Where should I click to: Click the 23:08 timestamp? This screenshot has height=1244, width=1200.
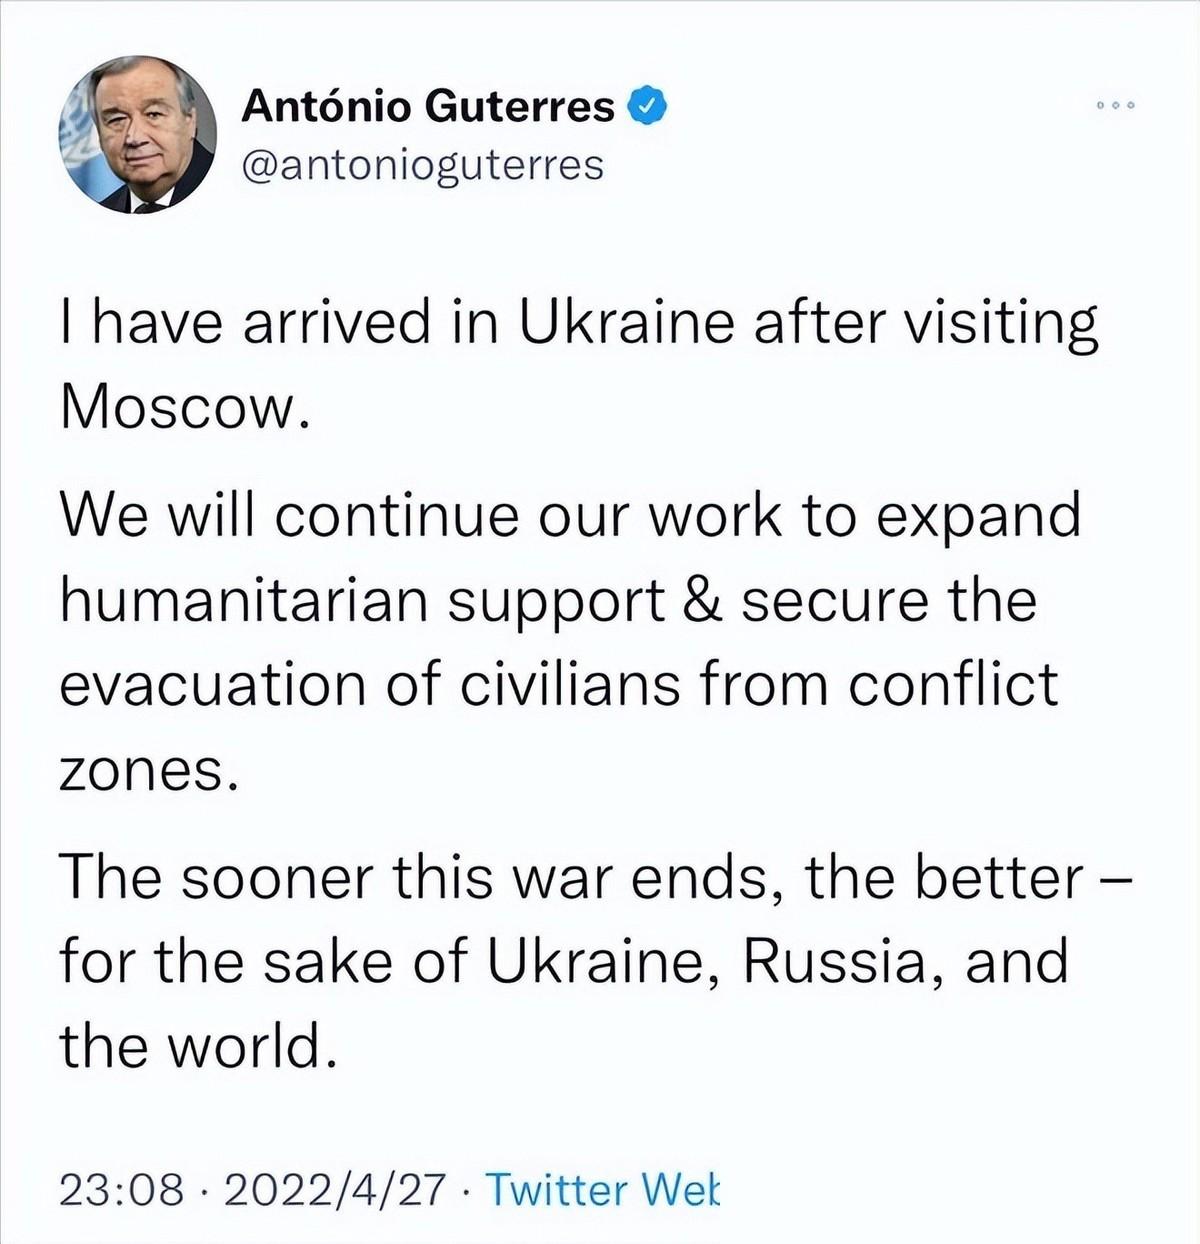point(123,1190)
